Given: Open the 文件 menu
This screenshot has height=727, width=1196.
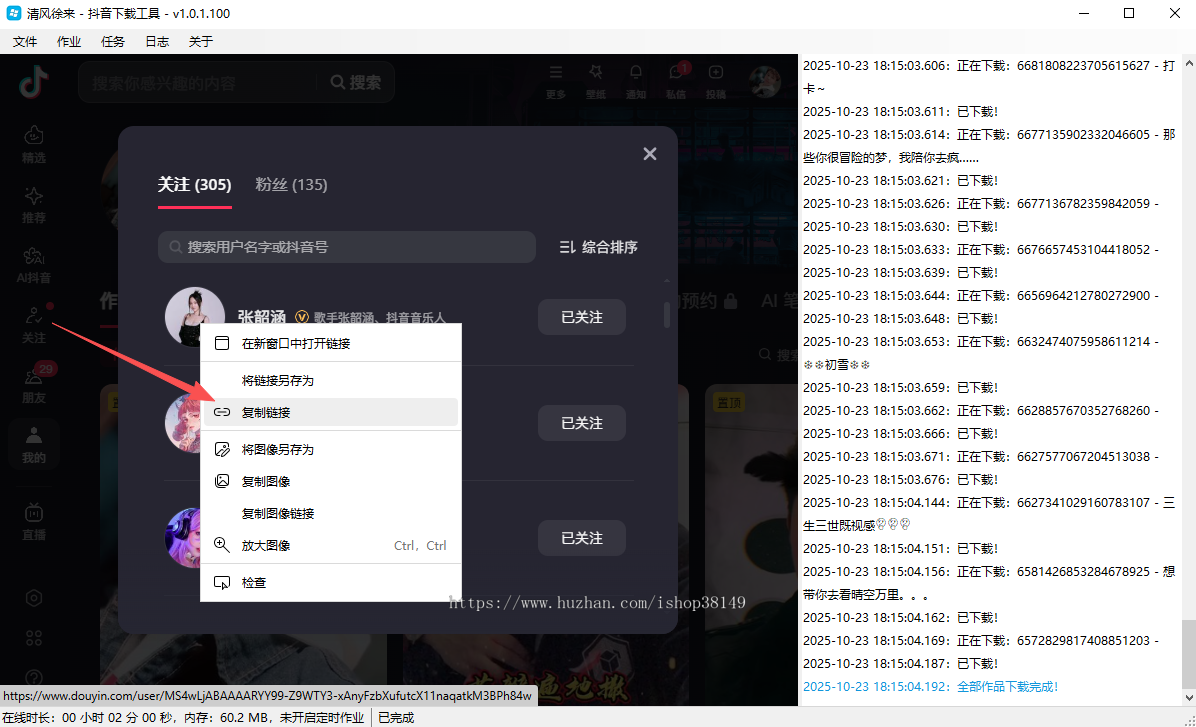Looking at the screenshot, I should click(24, 42).
